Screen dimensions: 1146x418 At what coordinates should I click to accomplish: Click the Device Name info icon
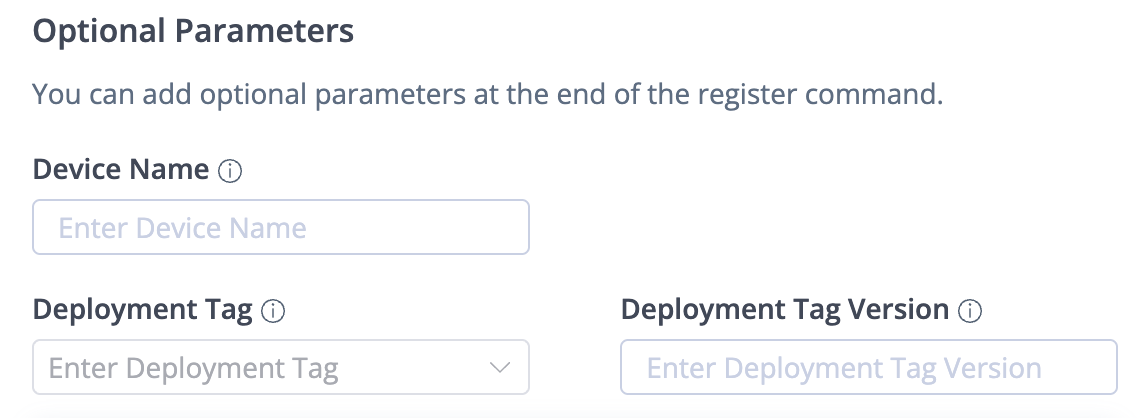(x=230, y=172)
